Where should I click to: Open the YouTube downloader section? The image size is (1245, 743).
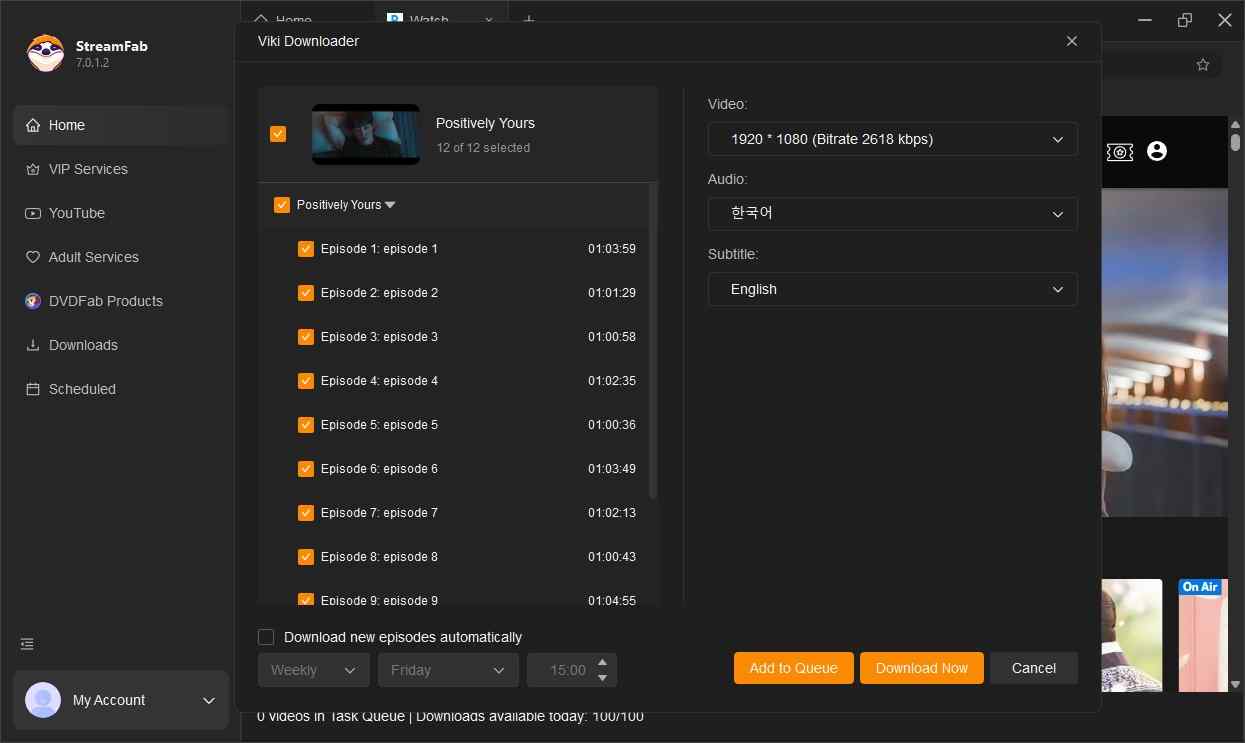tap(77, 213)
